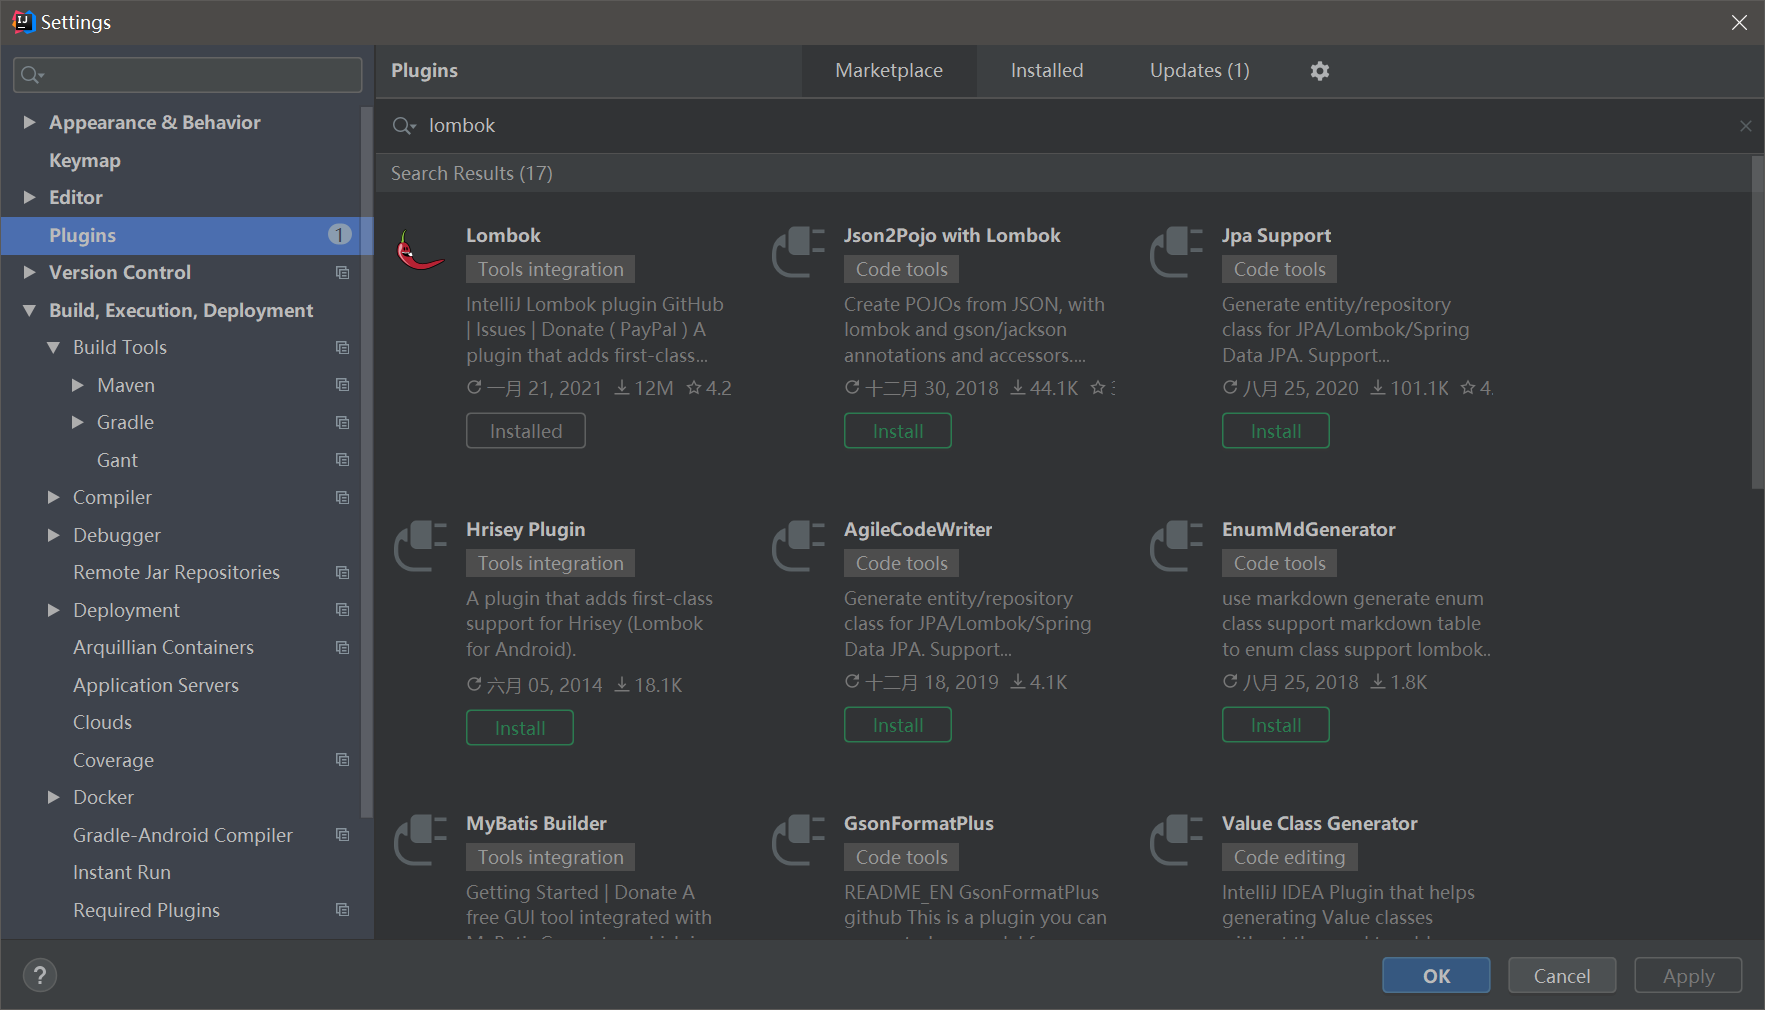Click the plugin results vertical scrollbar

[1757, 323]
